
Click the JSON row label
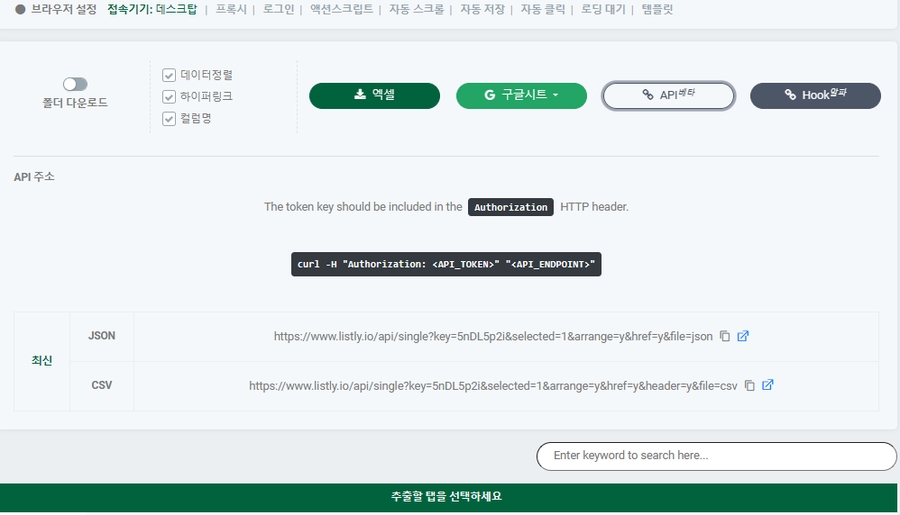pos(102,336)
